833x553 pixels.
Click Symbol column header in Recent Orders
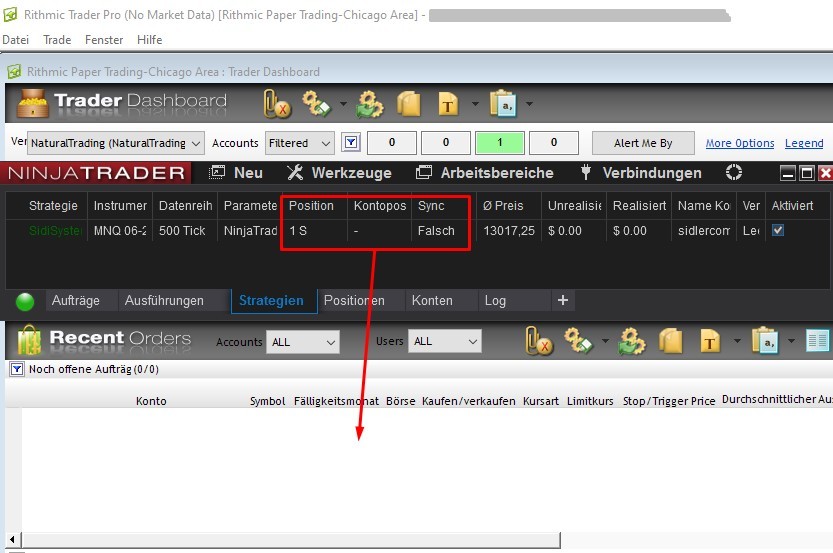267,401
